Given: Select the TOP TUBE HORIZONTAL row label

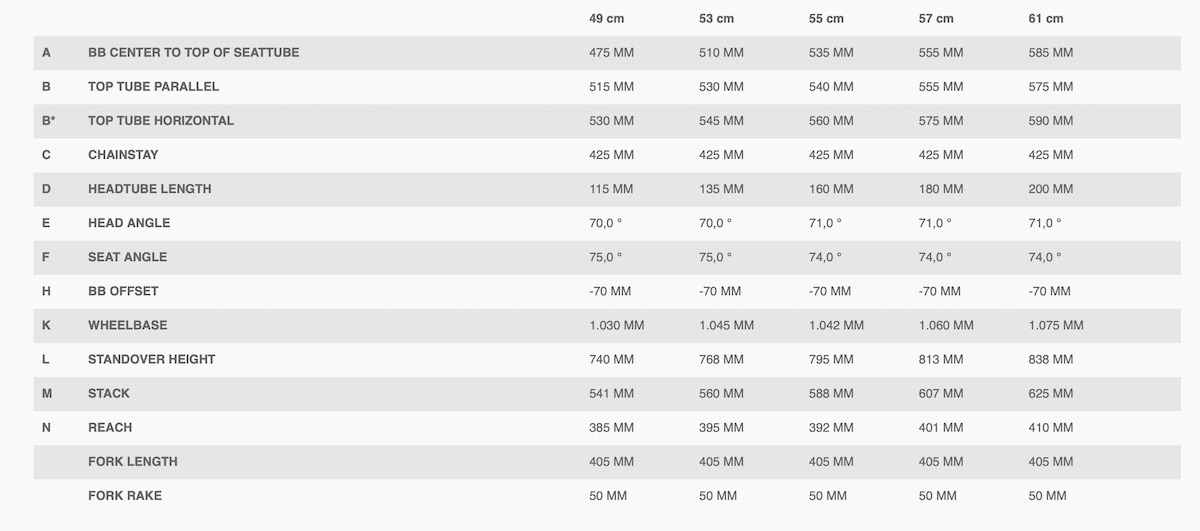Looking at the screenshot, I should pyautogui.click(x=161, y=121).
